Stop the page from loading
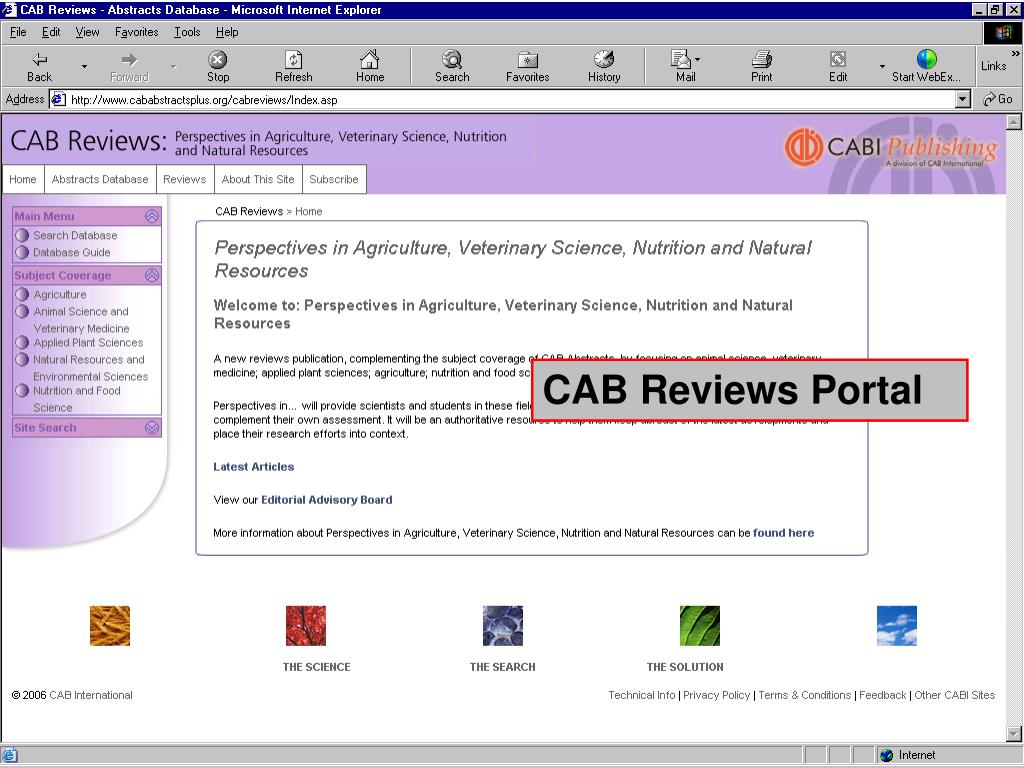Image resolution: width=1024 pixels, height=768 pixels. [217, 67]
